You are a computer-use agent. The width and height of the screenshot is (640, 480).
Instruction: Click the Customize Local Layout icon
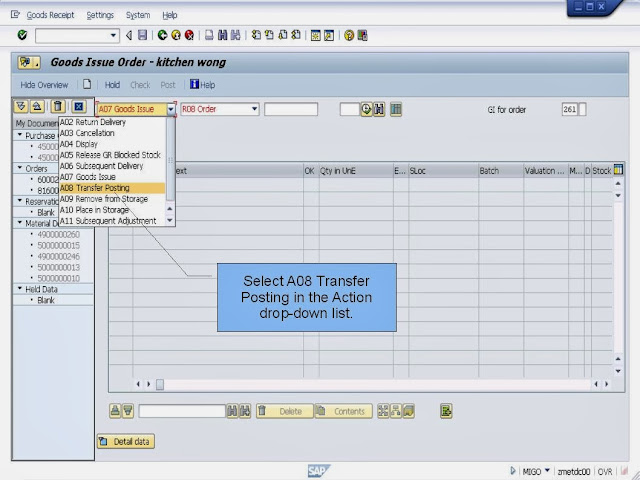(362, 36)
